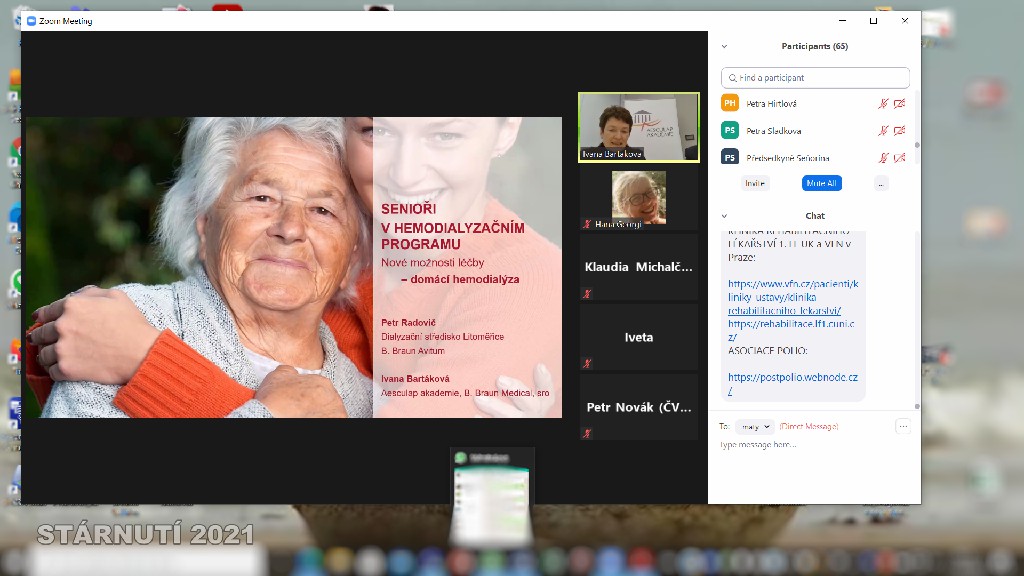Collapse the Participants panel chevron
The image size is (1024, 576).
(725, 46)
